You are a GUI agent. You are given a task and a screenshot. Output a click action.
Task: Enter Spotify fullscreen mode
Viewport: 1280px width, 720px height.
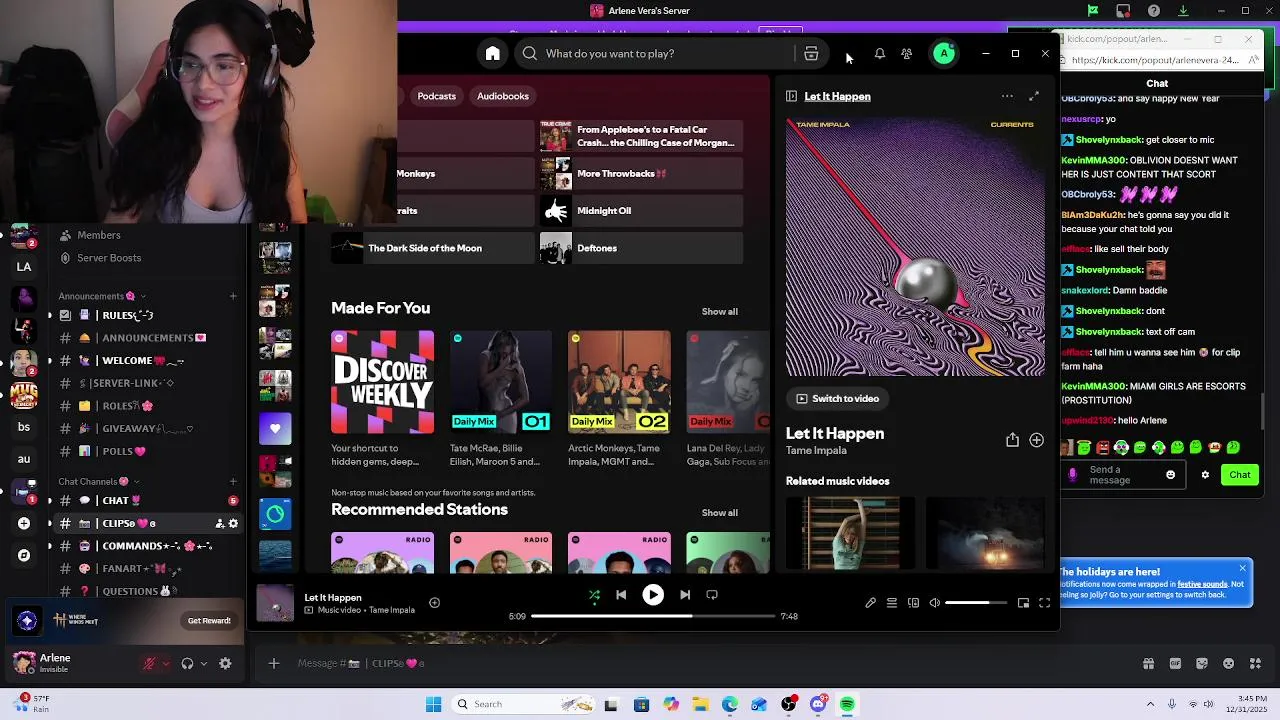(x=1044, y=603)
